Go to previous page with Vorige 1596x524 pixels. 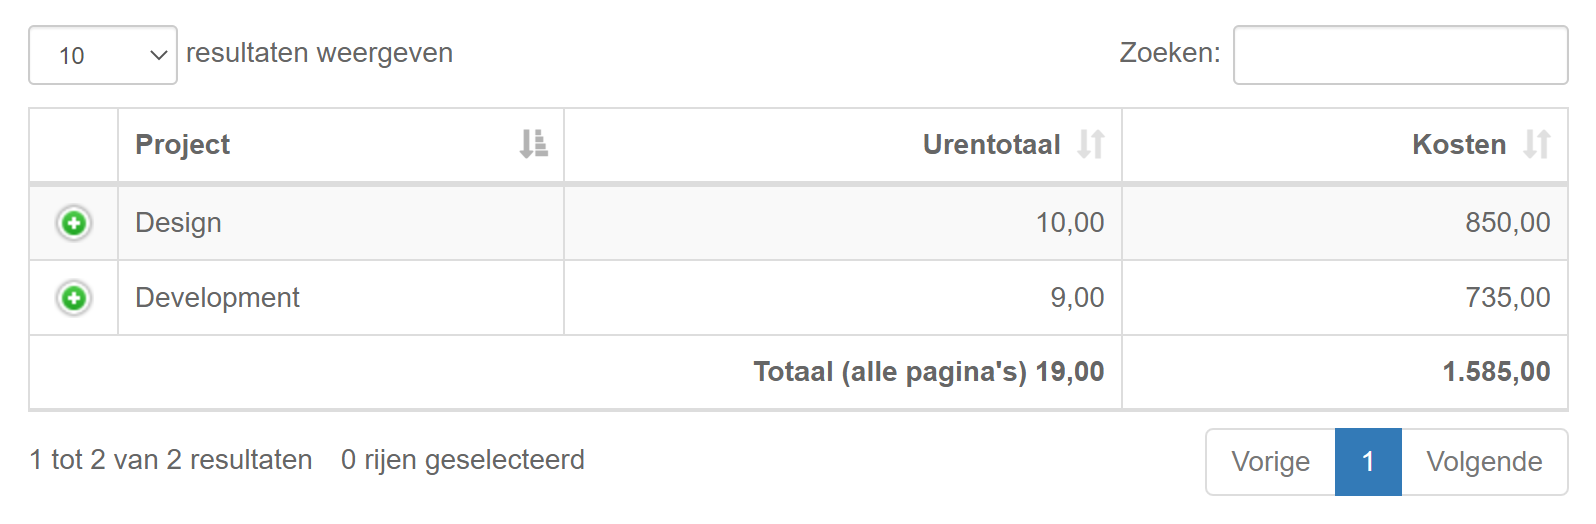(1270, 462)
